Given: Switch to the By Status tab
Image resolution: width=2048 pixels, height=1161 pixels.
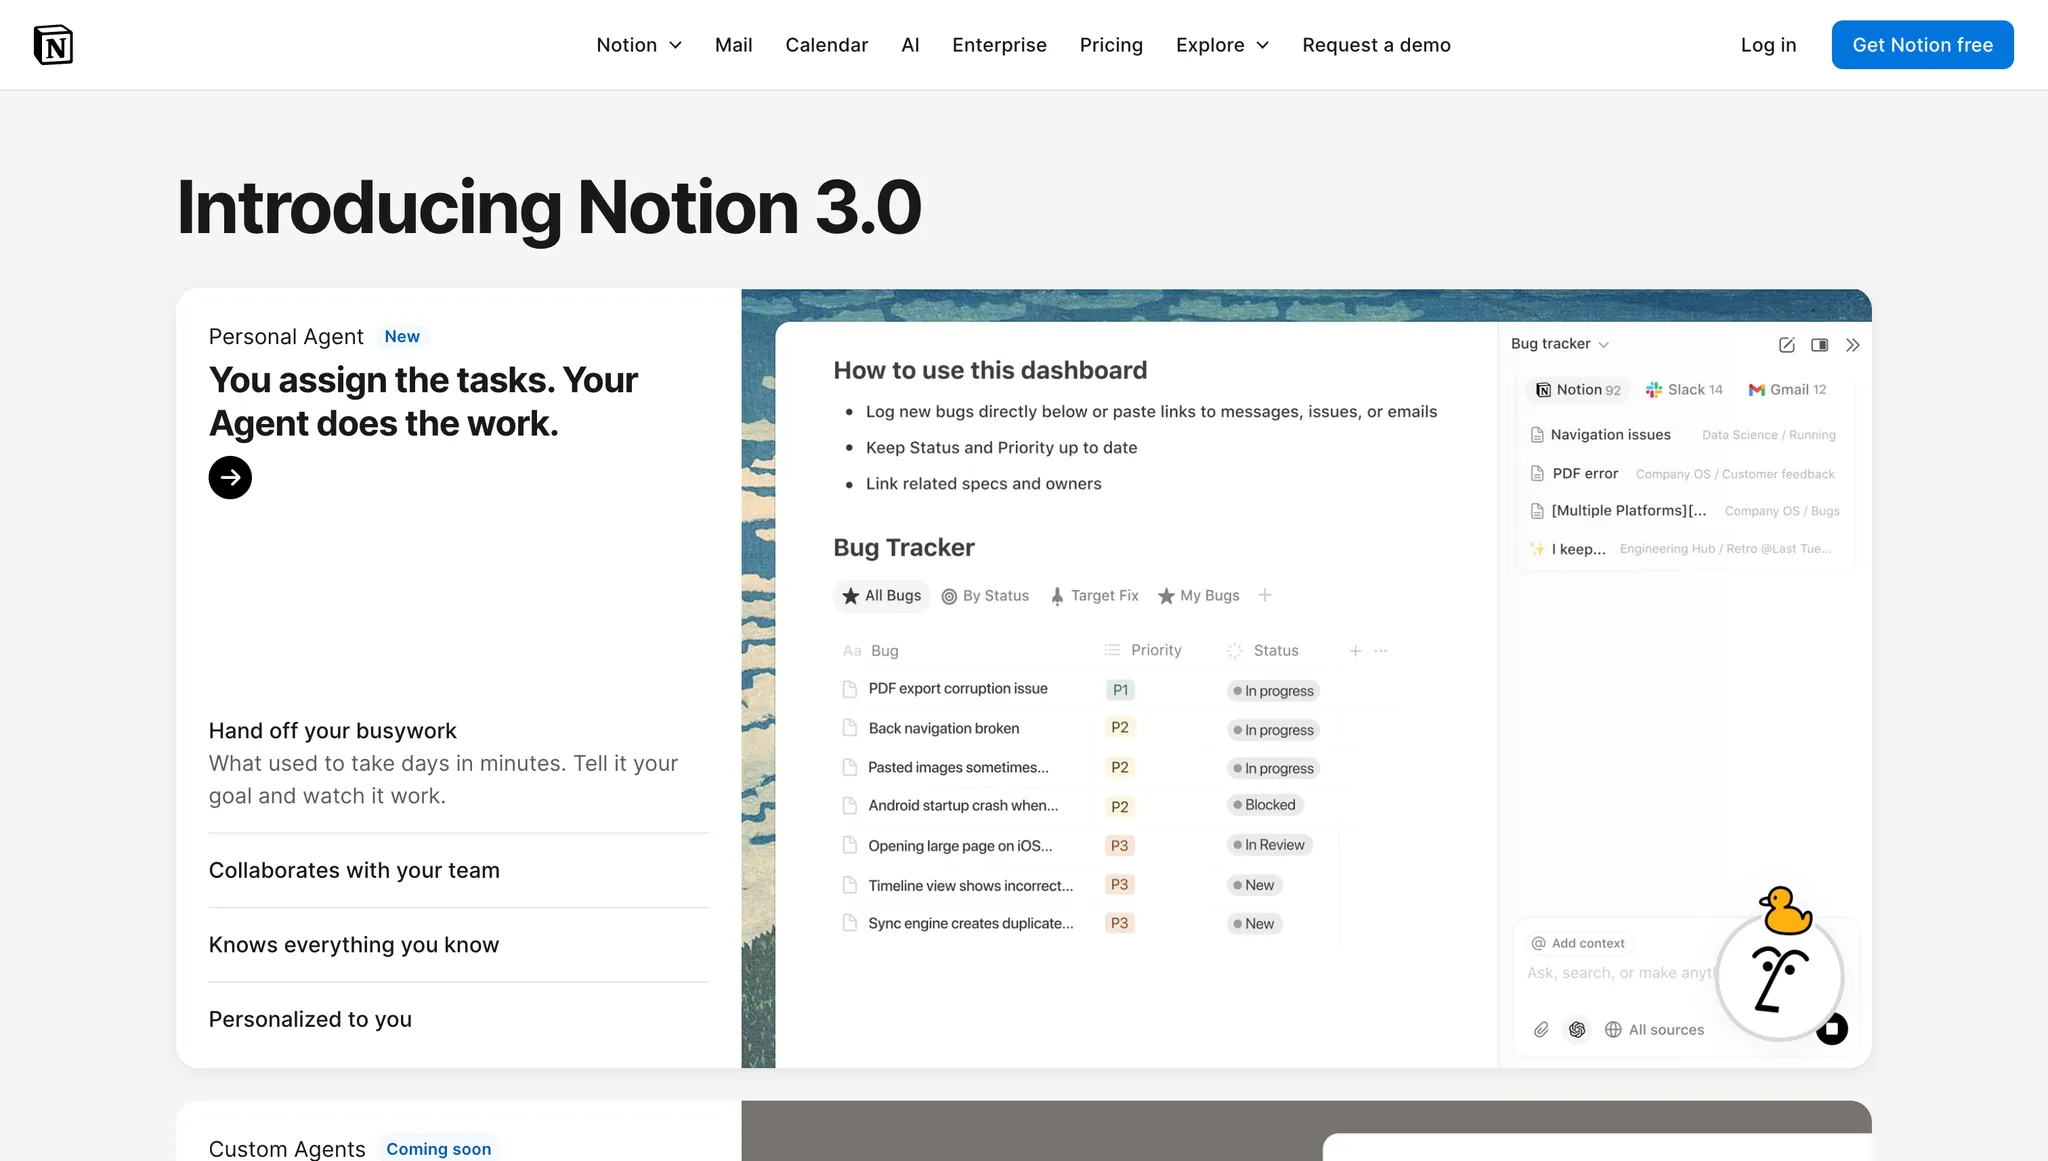Looking at the screenshot, I should coord(985,596).
